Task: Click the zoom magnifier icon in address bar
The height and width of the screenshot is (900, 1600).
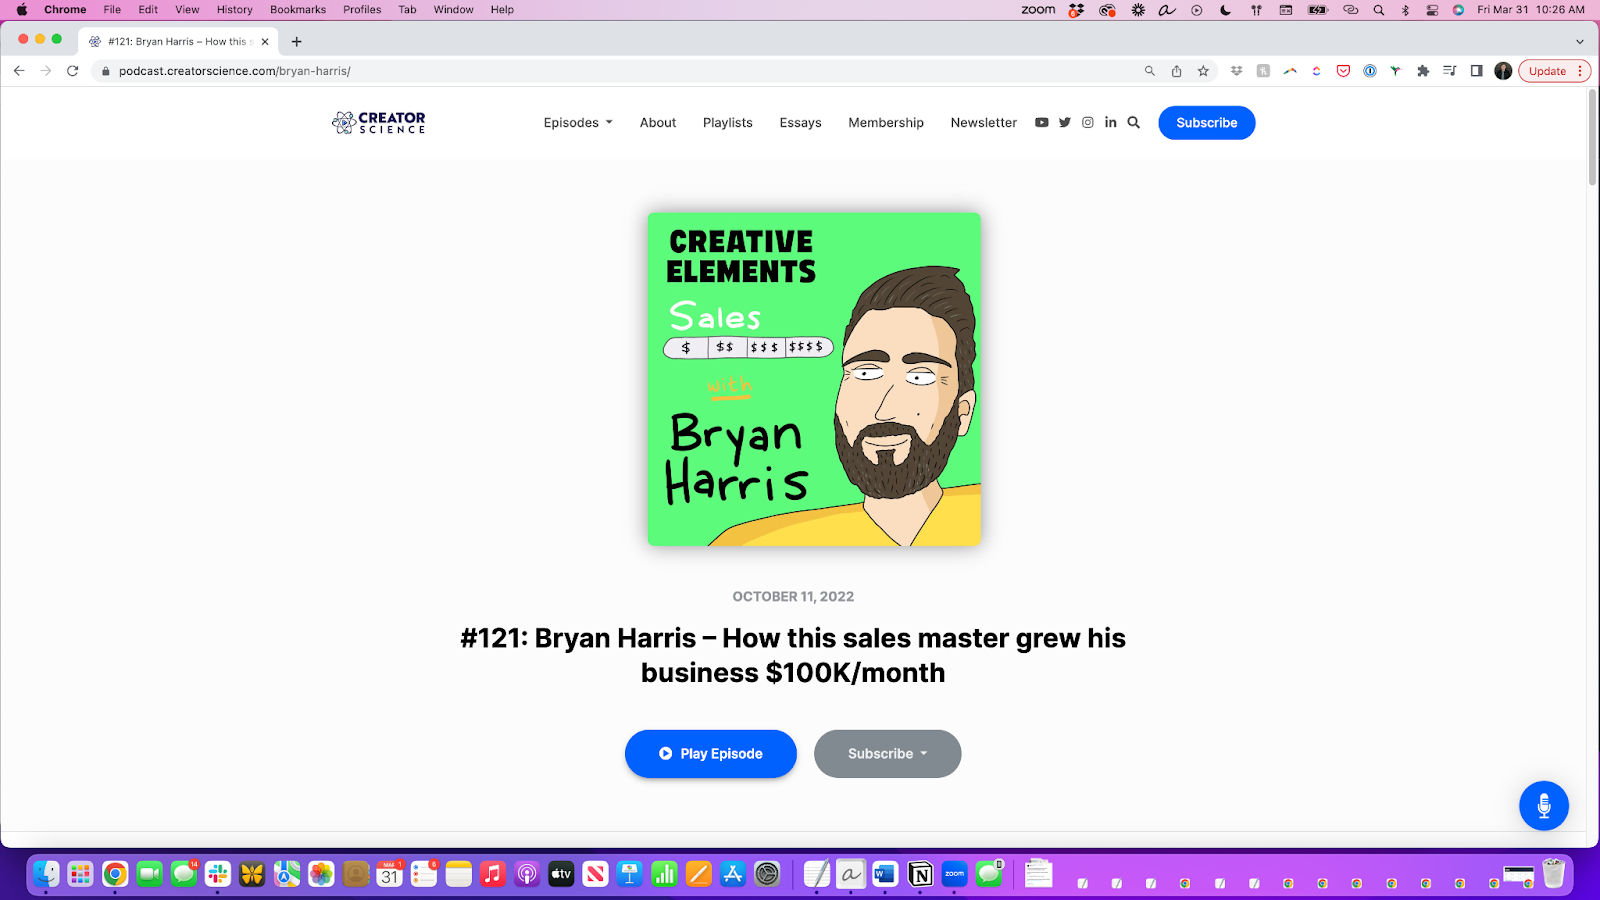Action: point(1150,71)
